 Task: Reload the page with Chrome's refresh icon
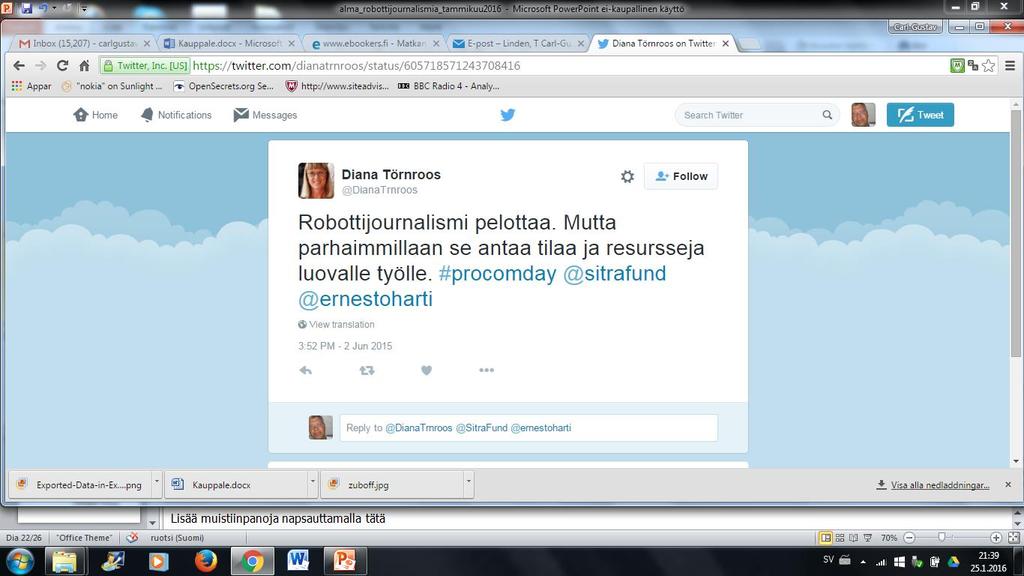(63, 65)
